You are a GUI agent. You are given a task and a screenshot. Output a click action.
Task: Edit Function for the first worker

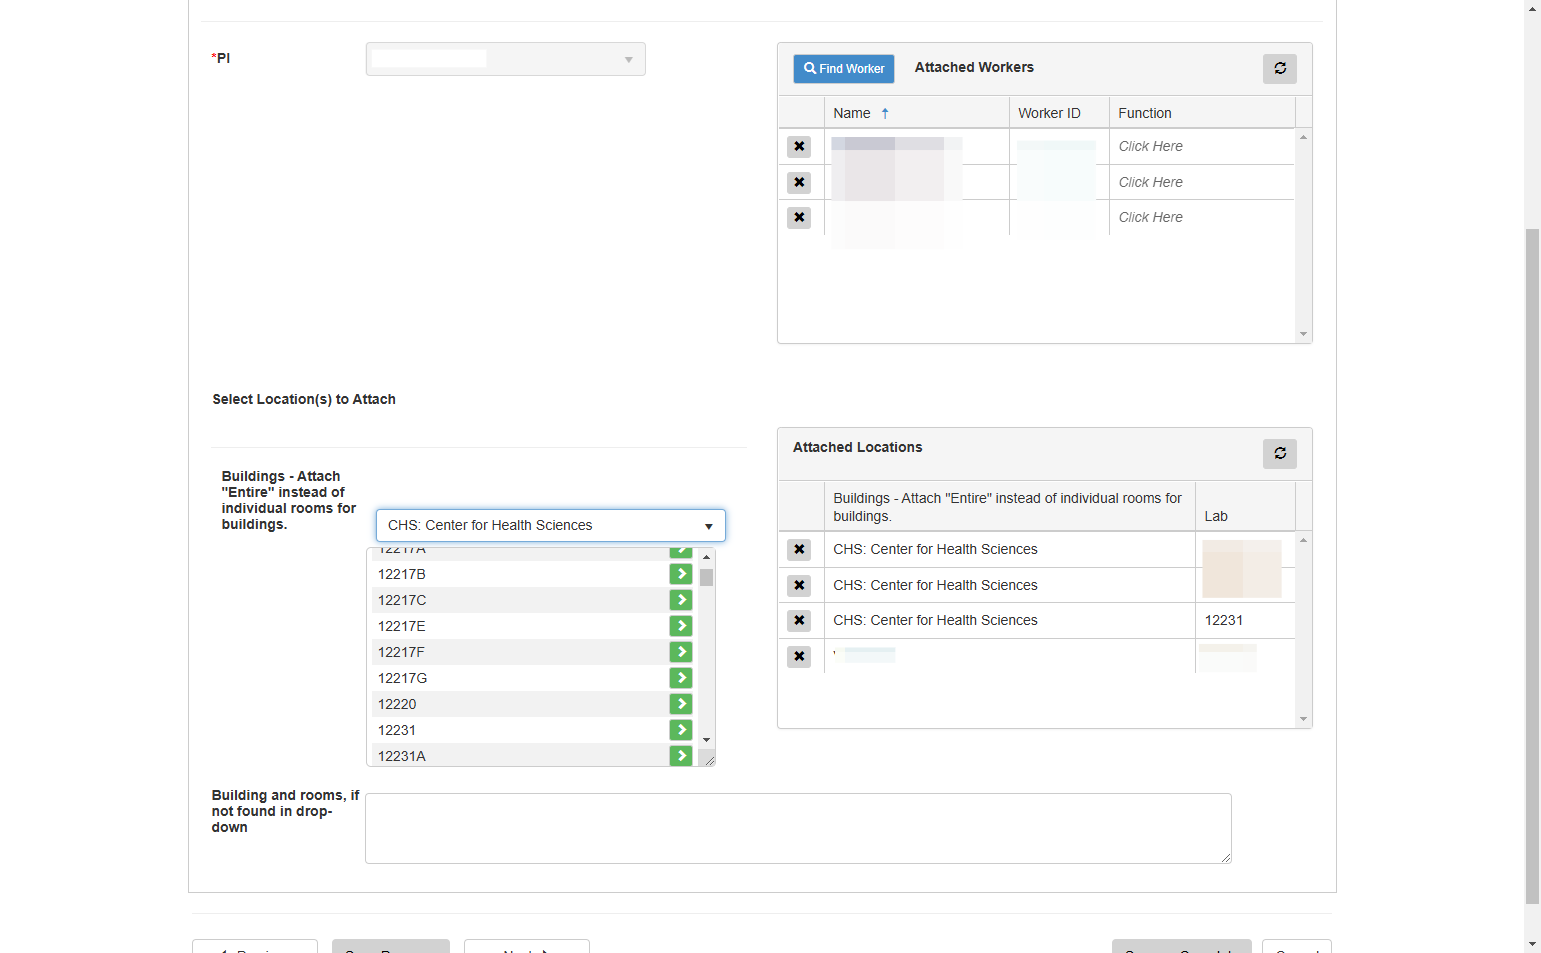1150,146
